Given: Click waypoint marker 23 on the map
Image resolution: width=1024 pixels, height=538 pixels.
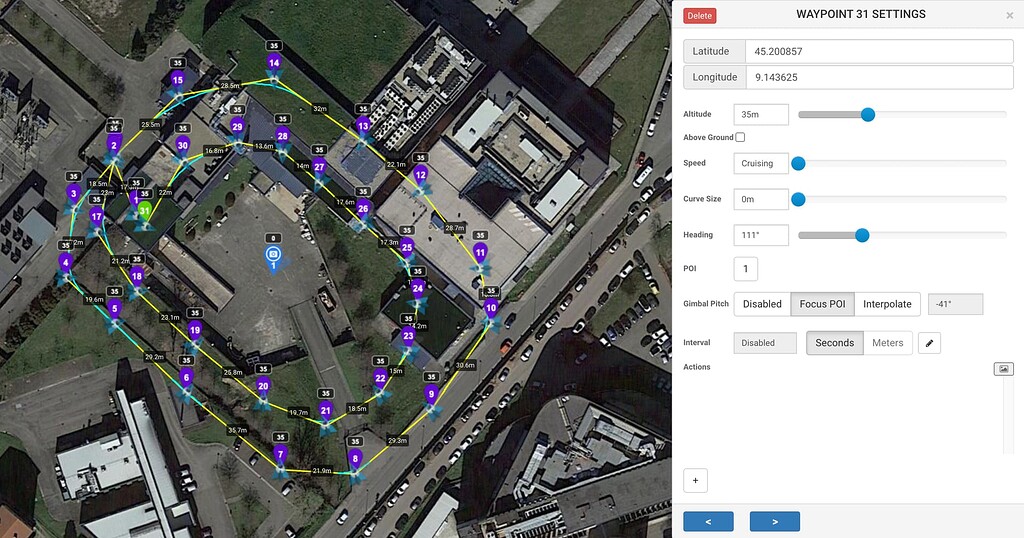Looking at the screenshot, I should [x=408, y=337].
